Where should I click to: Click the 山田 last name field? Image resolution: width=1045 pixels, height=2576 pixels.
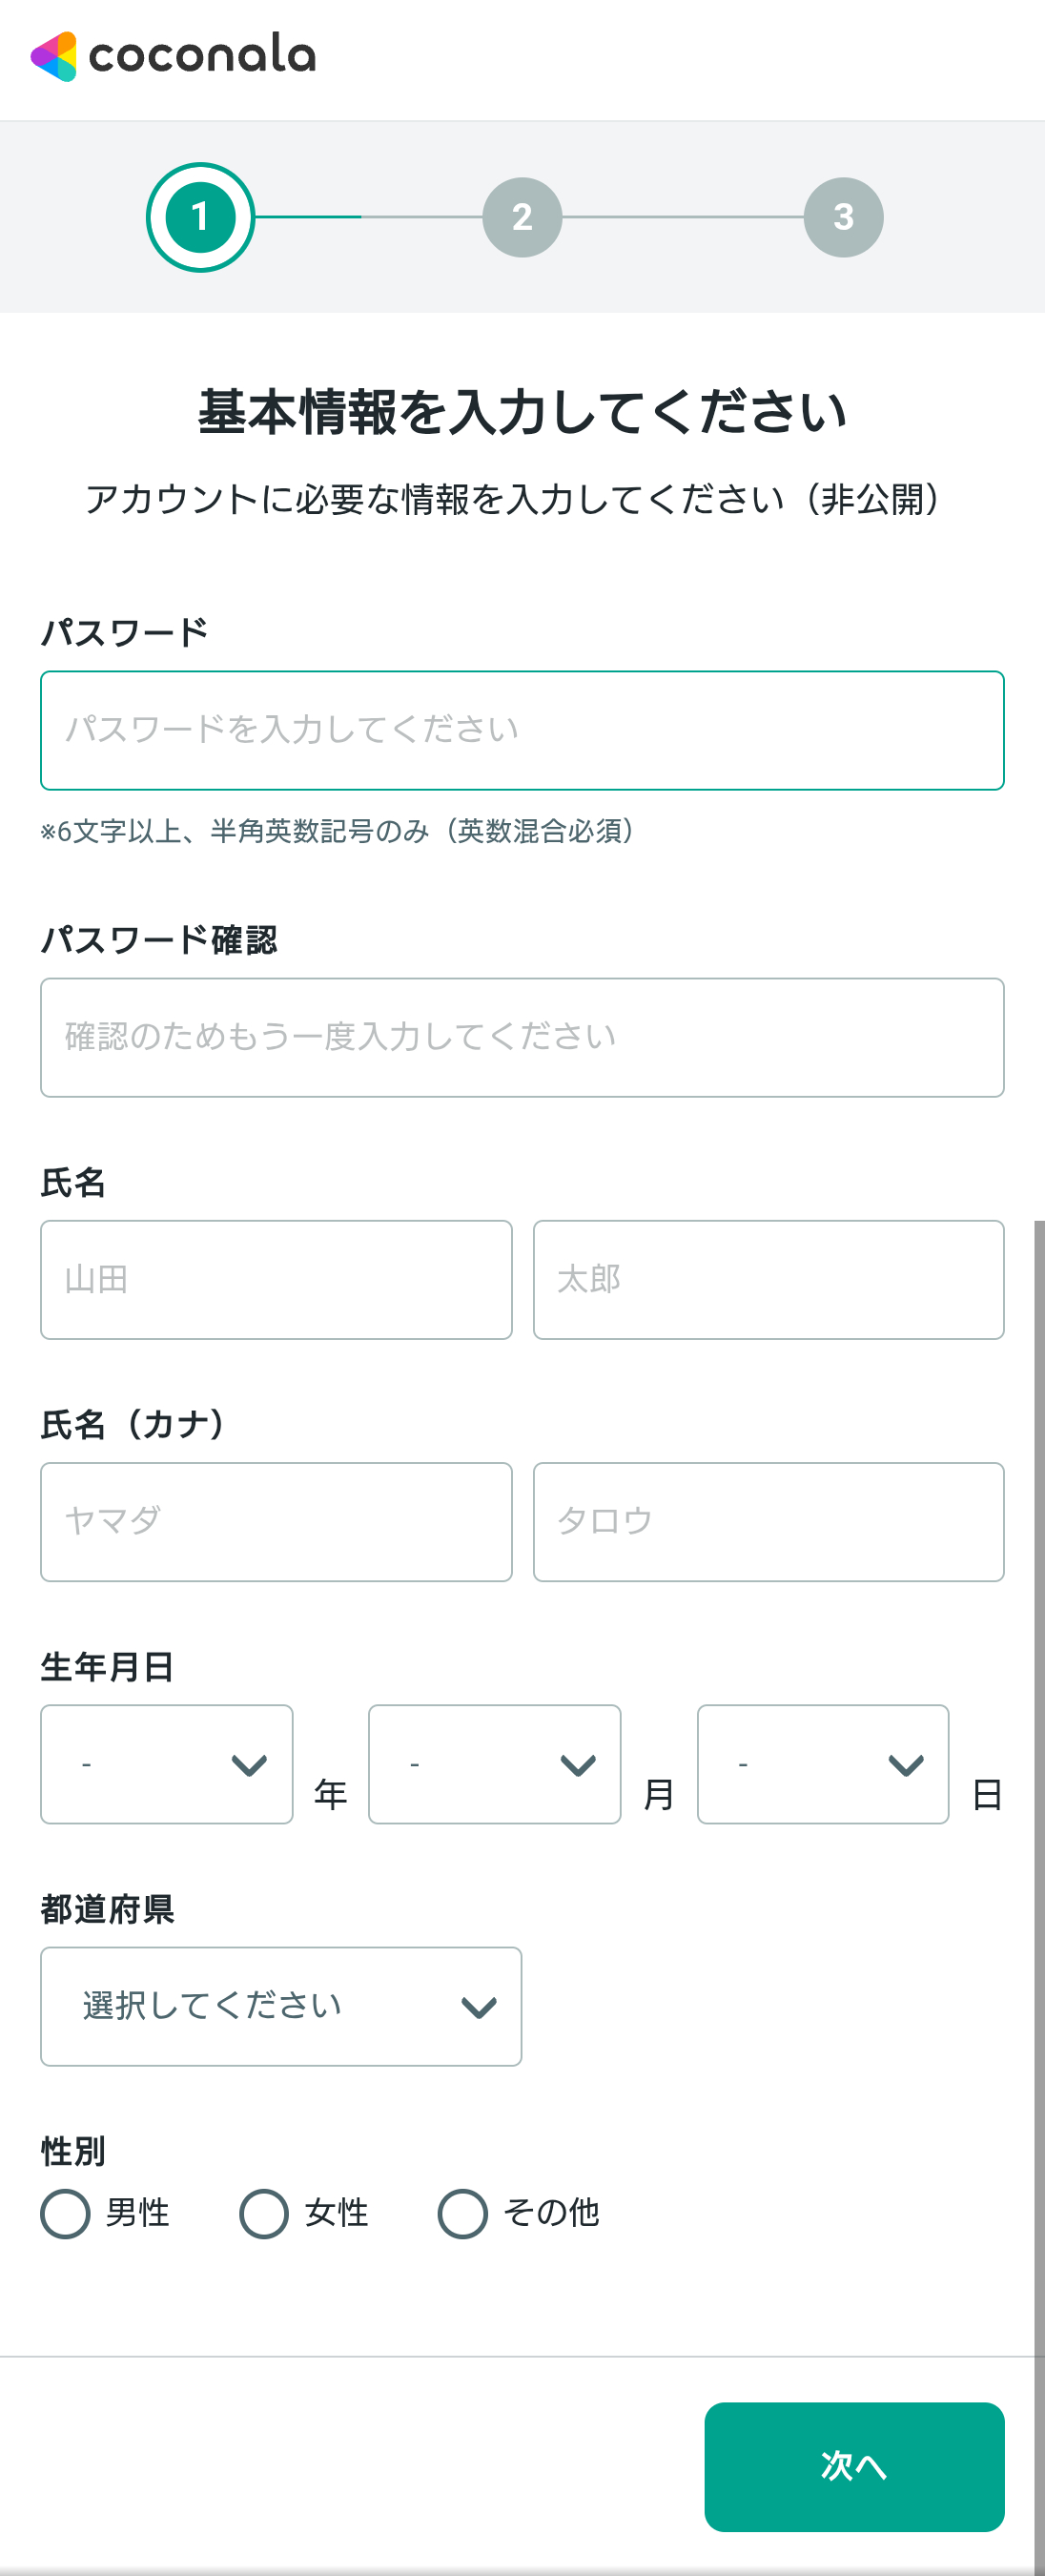tap(276, 1279)
